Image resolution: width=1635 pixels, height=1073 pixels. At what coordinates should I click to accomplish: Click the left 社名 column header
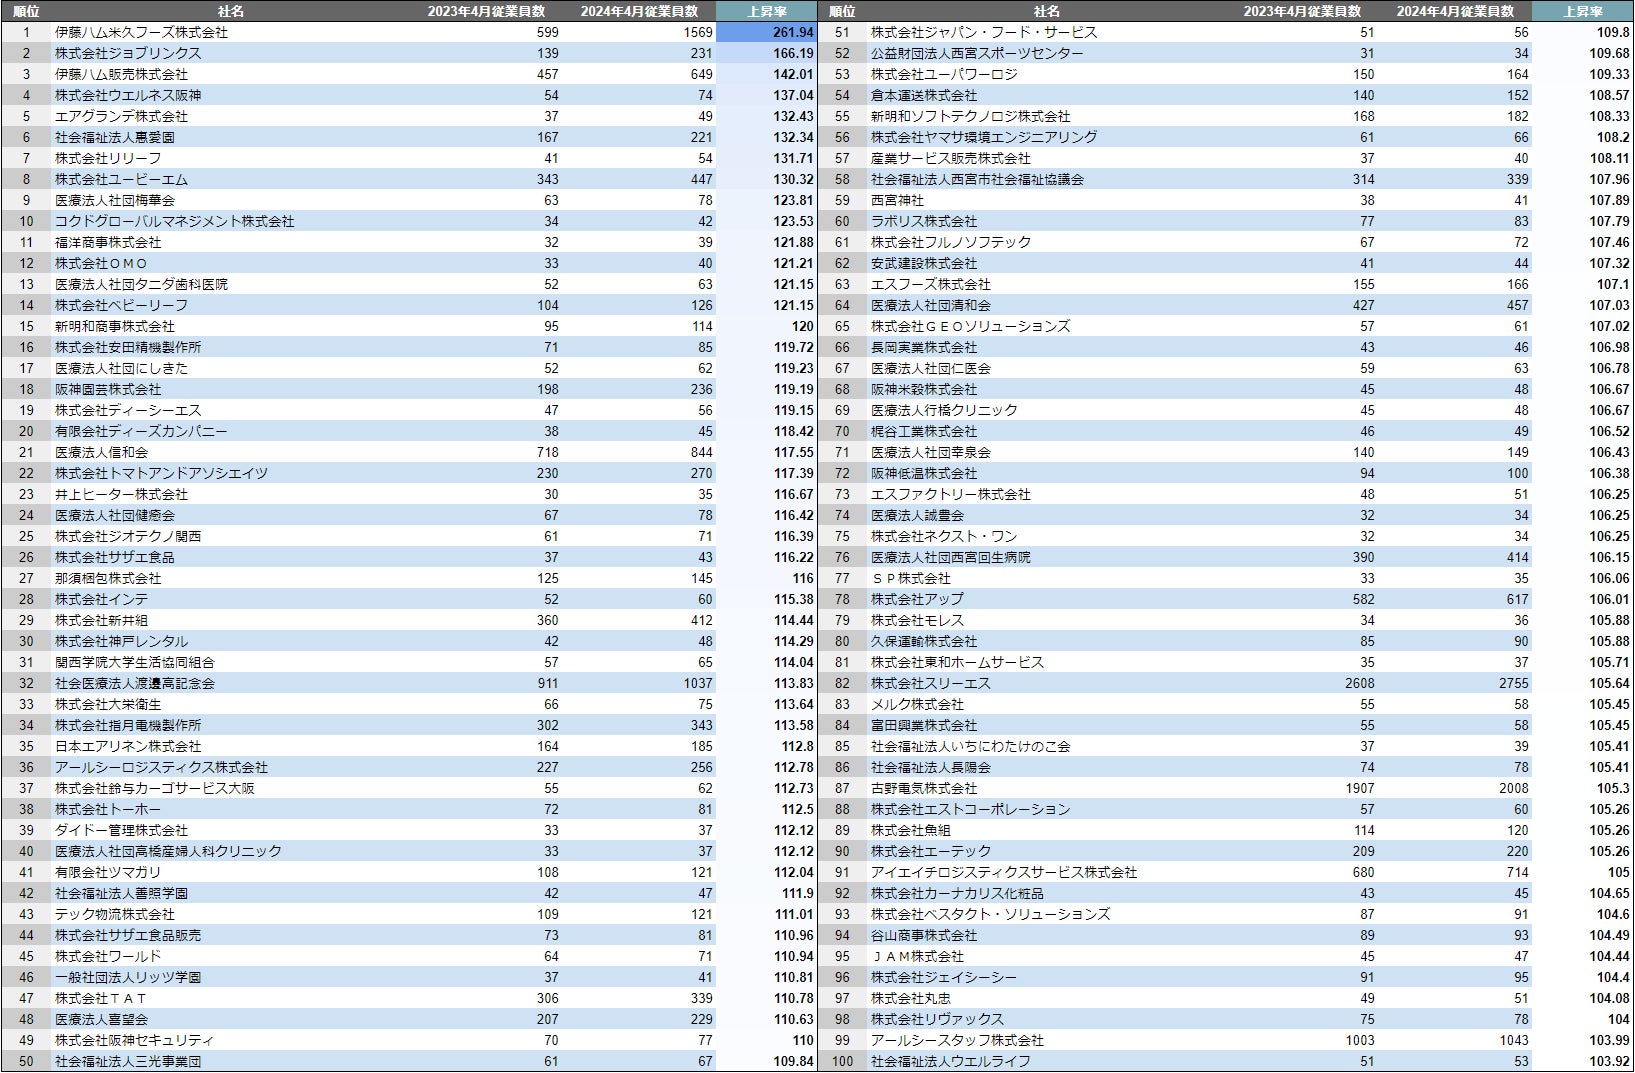coord(231,11)
